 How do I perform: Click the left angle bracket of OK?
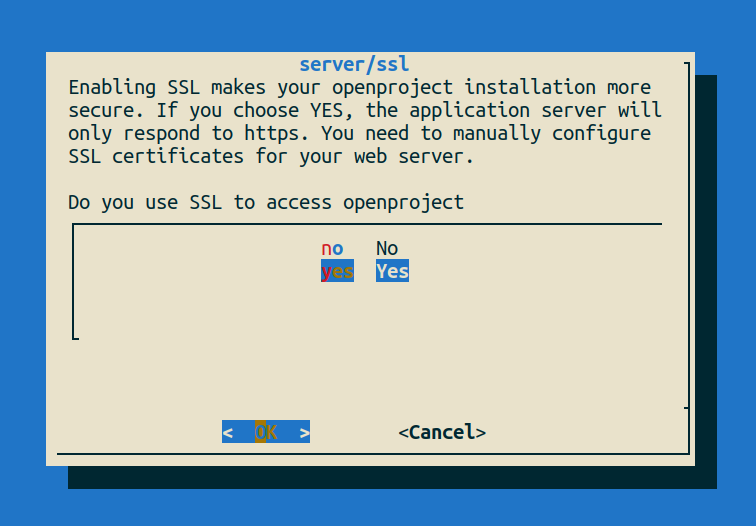(228, 432)
